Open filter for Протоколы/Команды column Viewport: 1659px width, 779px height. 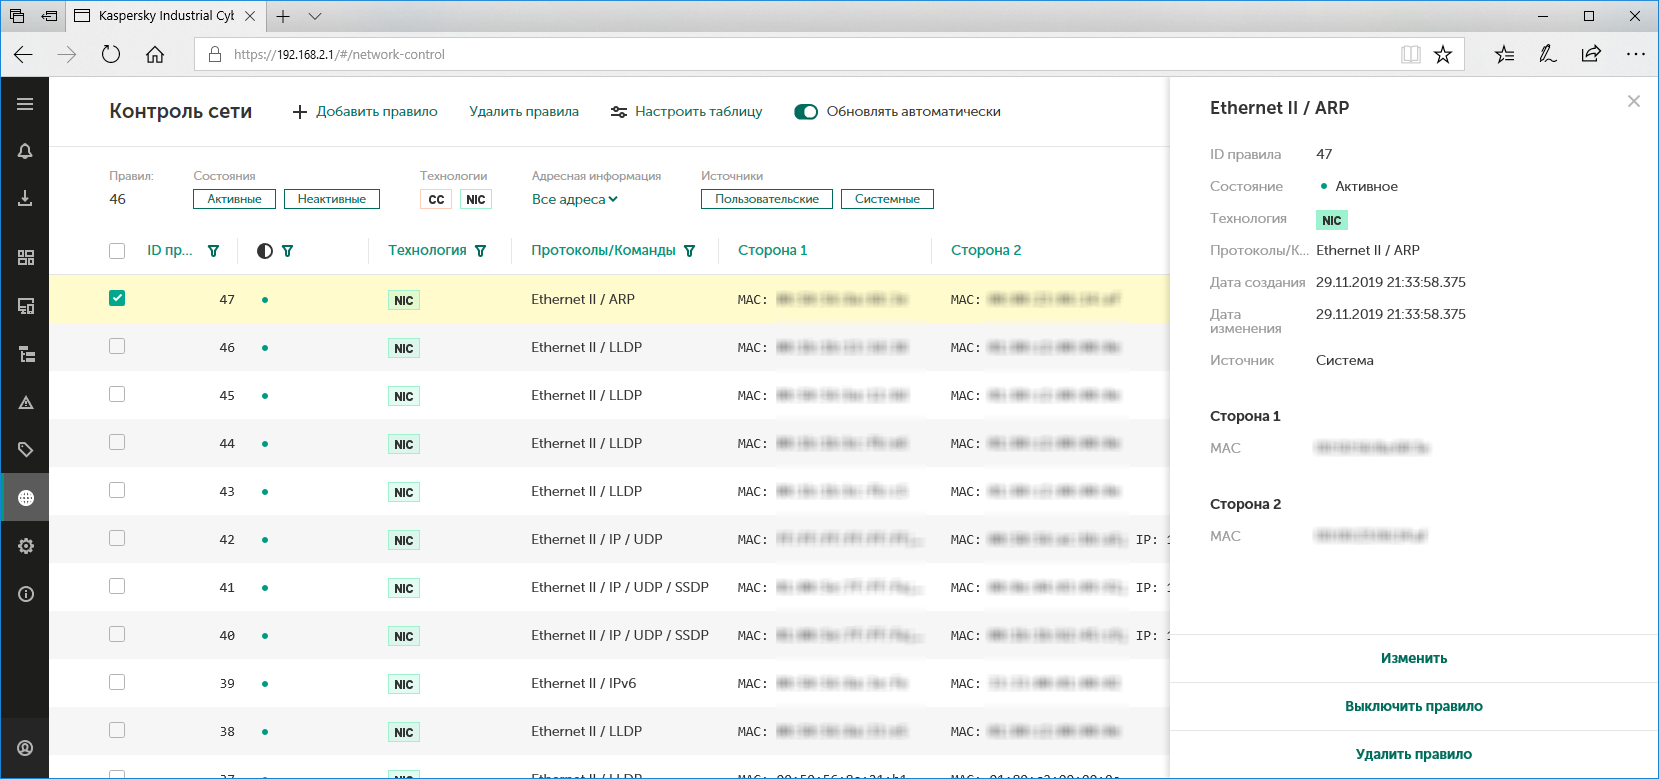click(689, 251)
